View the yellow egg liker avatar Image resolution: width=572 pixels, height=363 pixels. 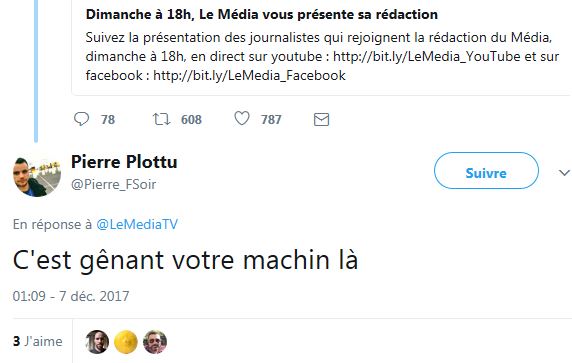(x=126, y=342)
